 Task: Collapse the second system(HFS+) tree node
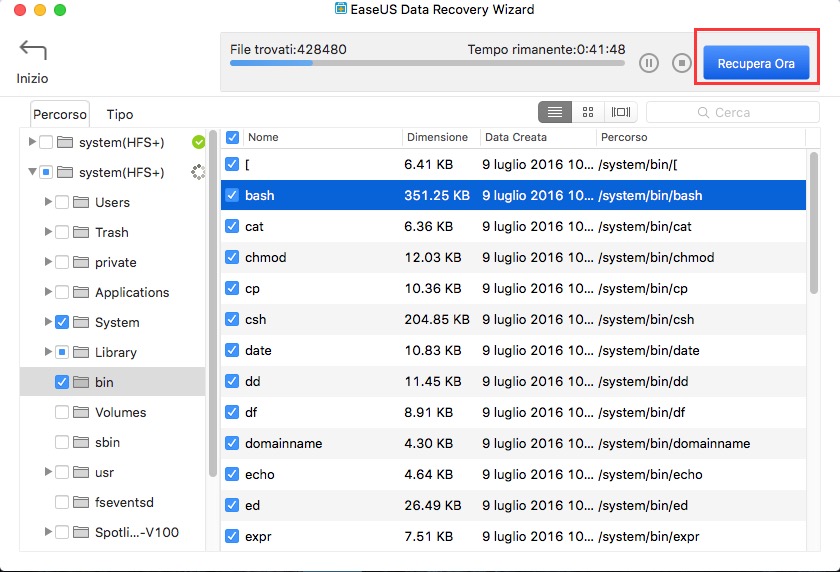click(32, 171)
